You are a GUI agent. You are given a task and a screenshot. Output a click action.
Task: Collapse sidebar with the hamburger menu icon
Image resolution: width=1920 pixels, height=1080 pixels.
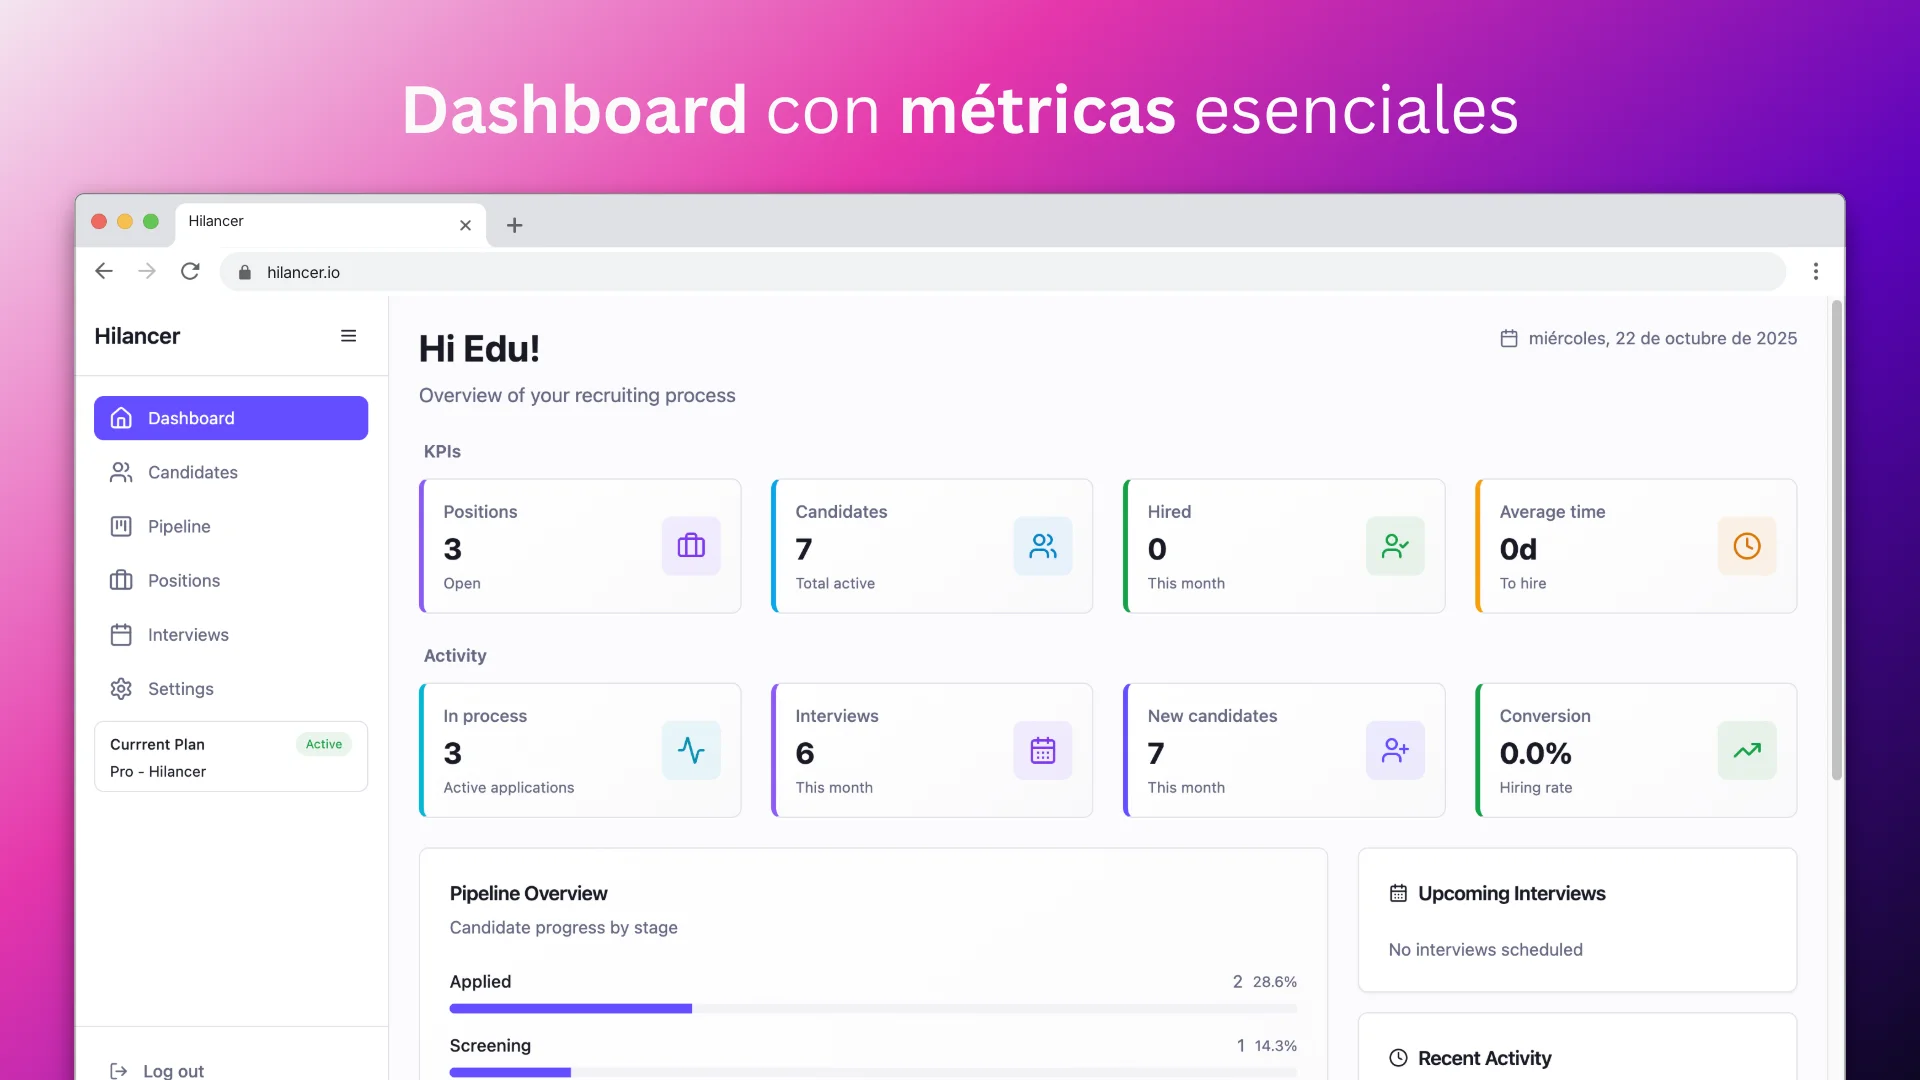(x=348, y=336)
